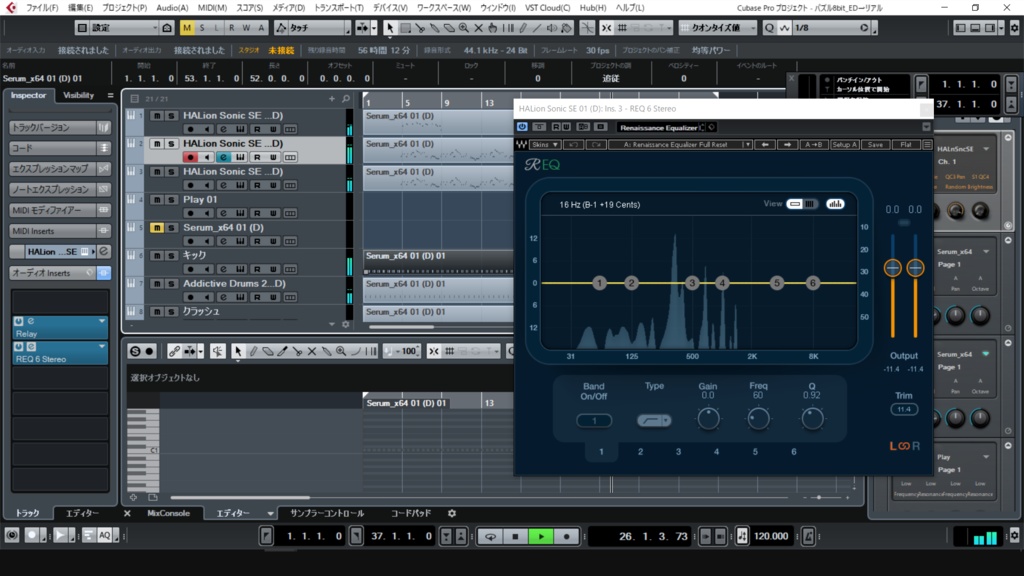Open the MIDI(M) menu
The height and width of the screenshot is (576, 1024).
(212, 8)
